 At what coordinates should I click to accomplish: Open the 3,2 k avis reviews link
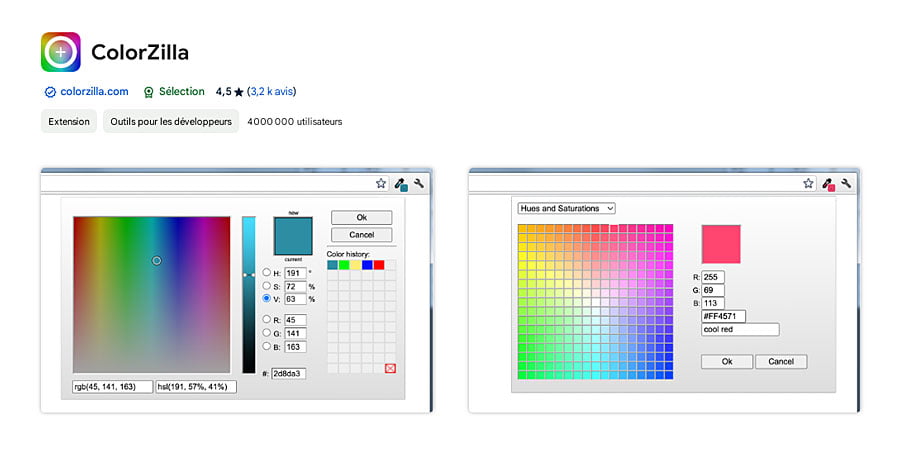coord(271,92)
